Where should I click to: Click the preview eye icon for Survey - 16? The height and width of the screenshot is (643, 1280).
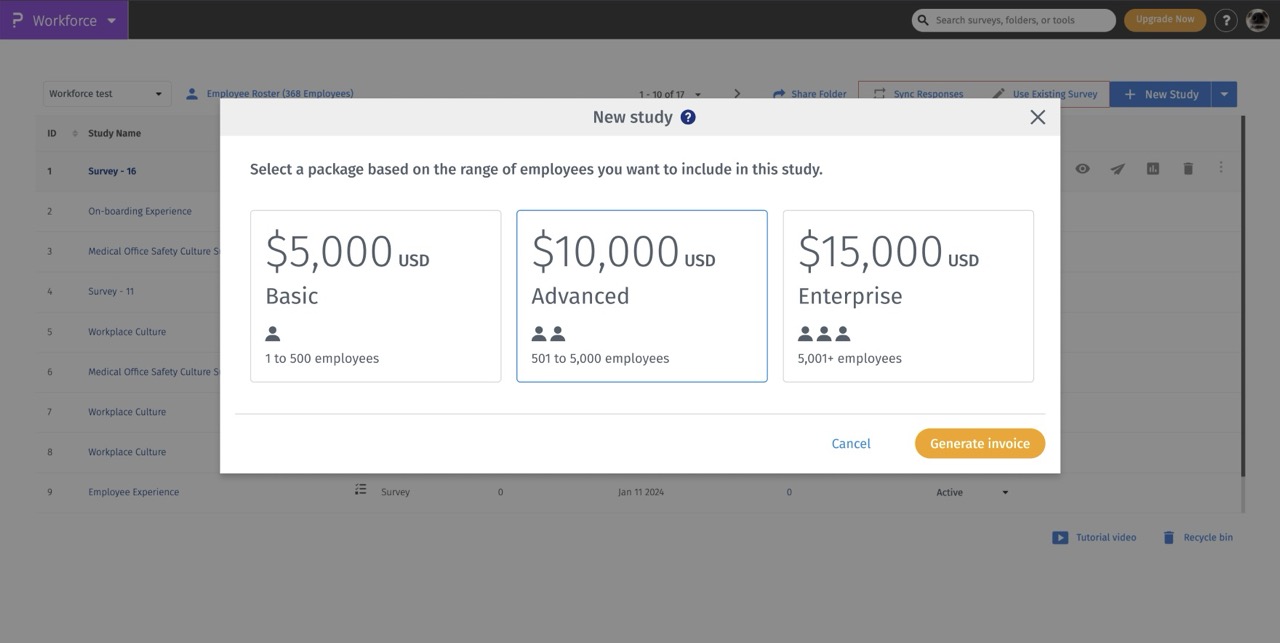click(1082, 169)
